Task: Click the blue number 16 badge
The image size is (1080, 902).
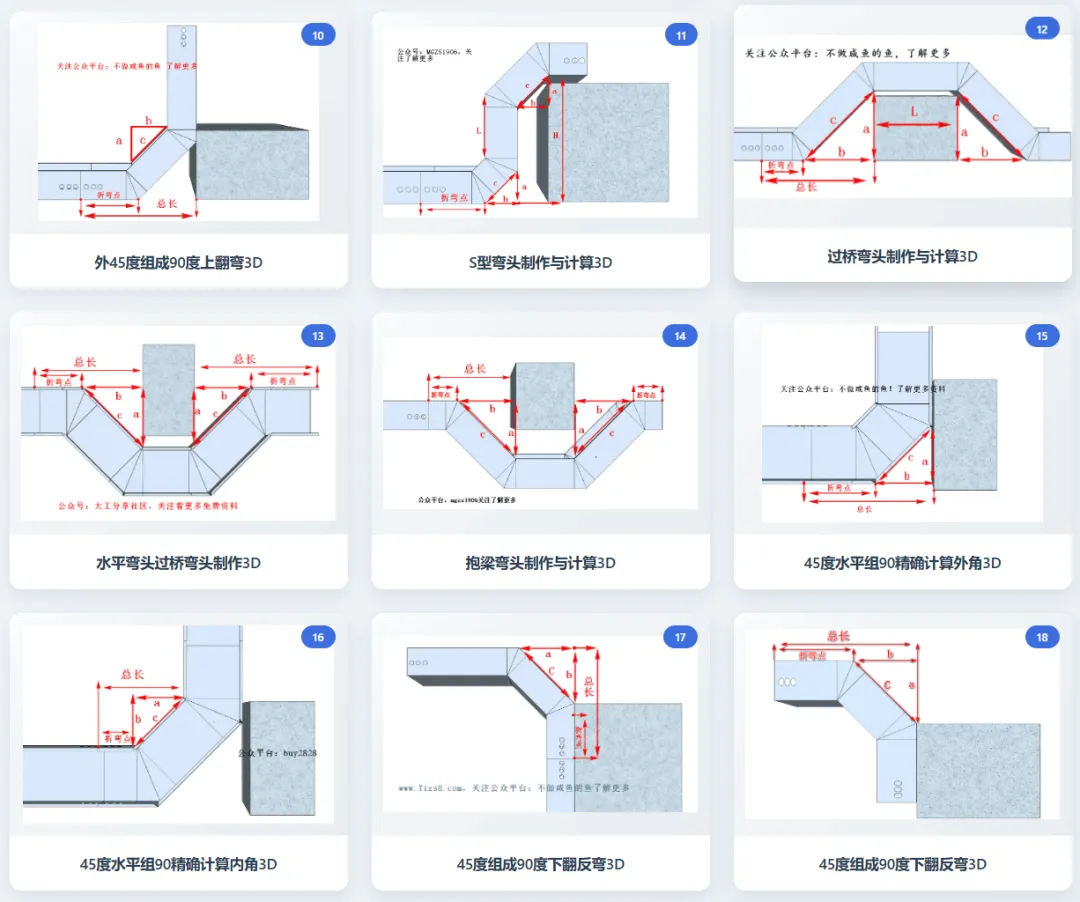Action: click(x=318, y=637)
